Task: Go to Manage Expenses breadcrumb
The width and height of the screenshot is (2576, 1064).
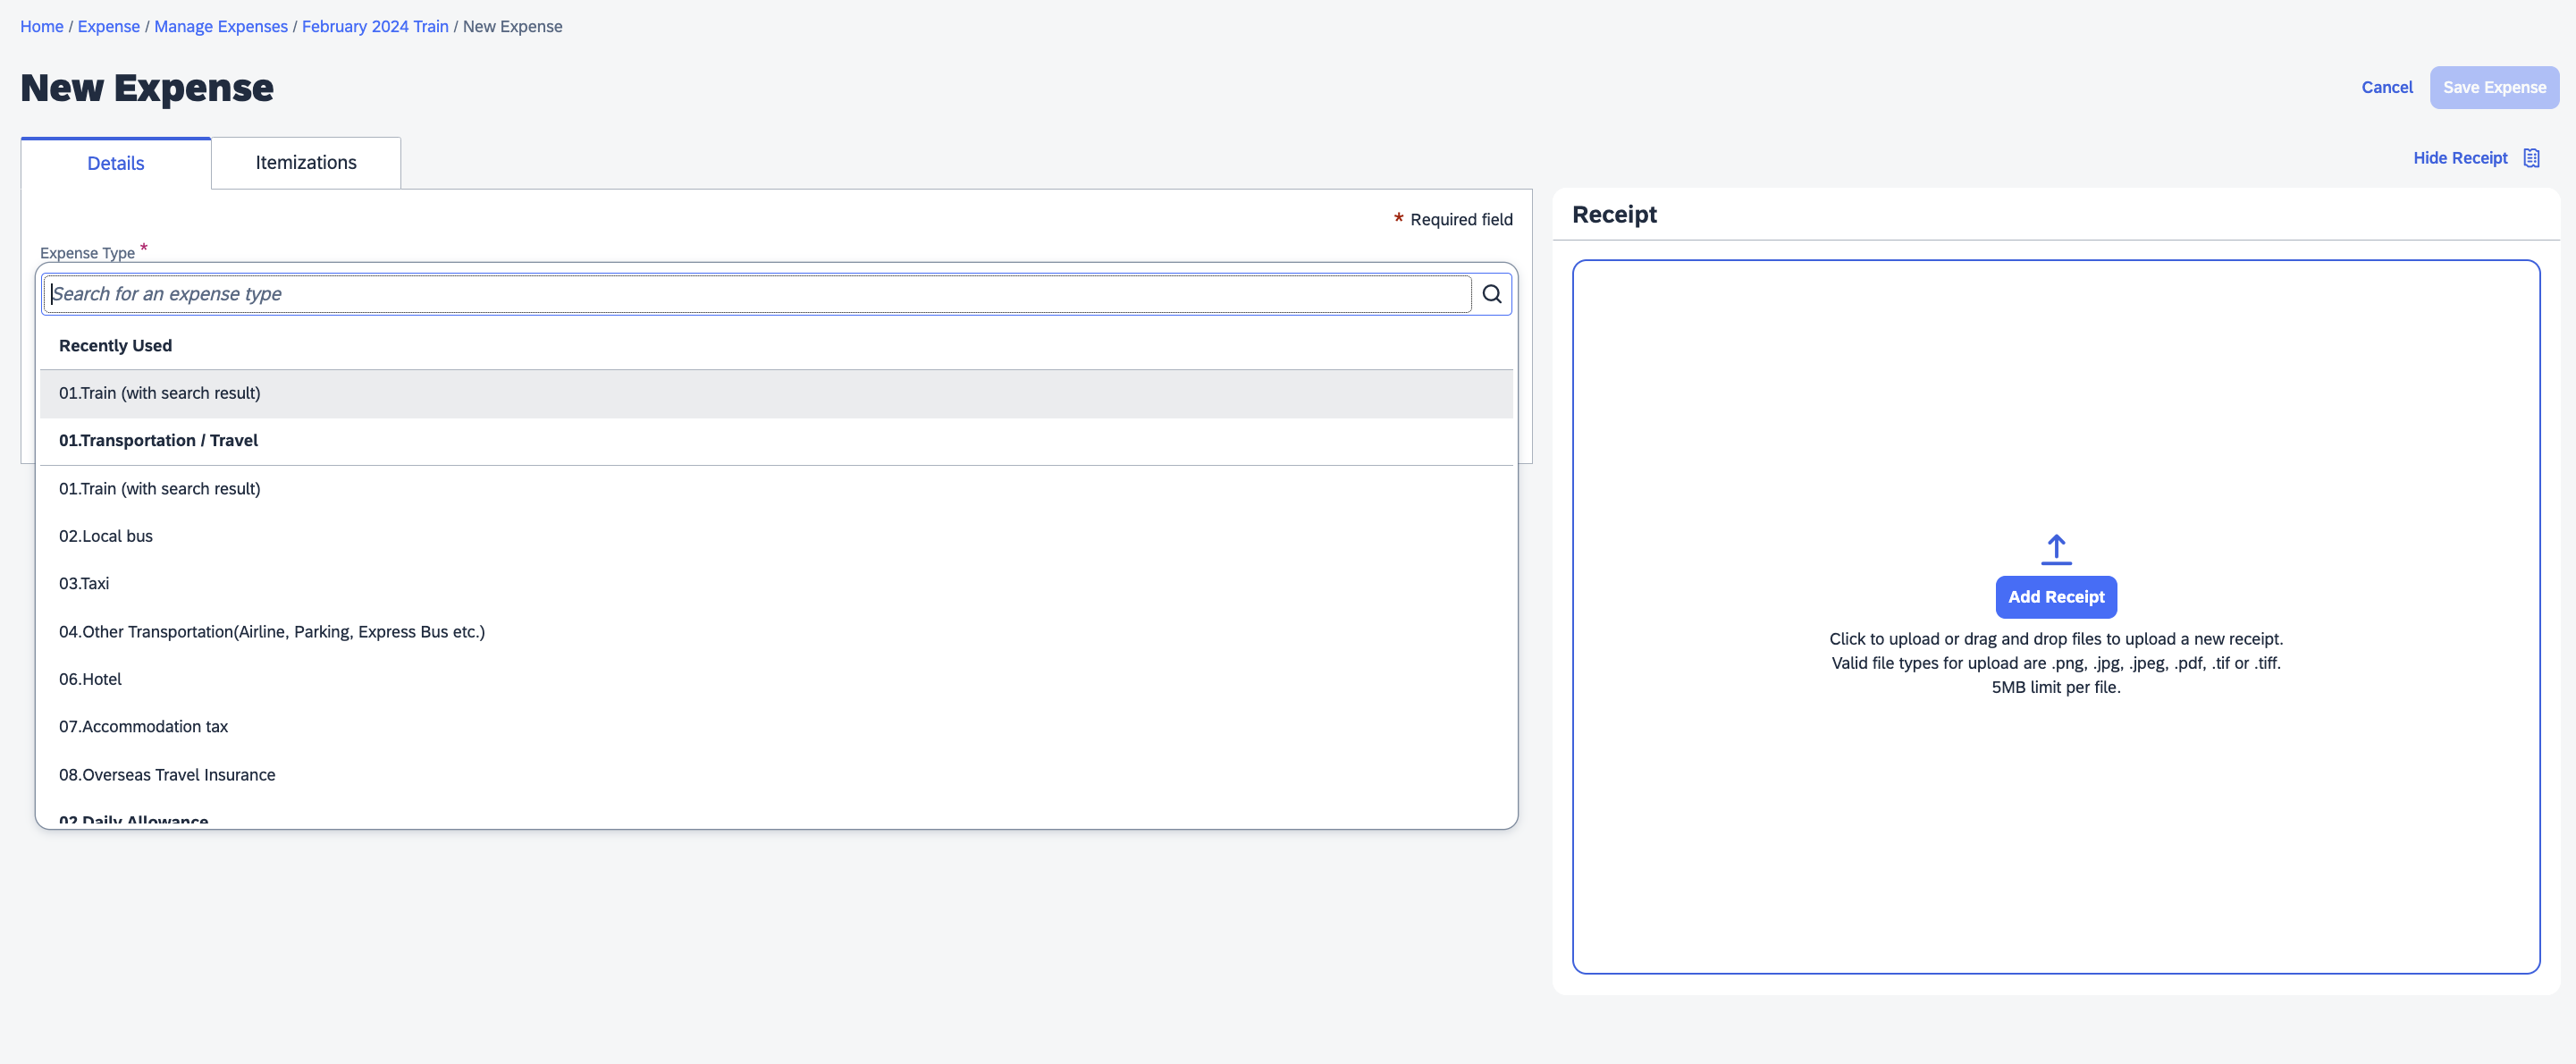Action: pos(220,27)
